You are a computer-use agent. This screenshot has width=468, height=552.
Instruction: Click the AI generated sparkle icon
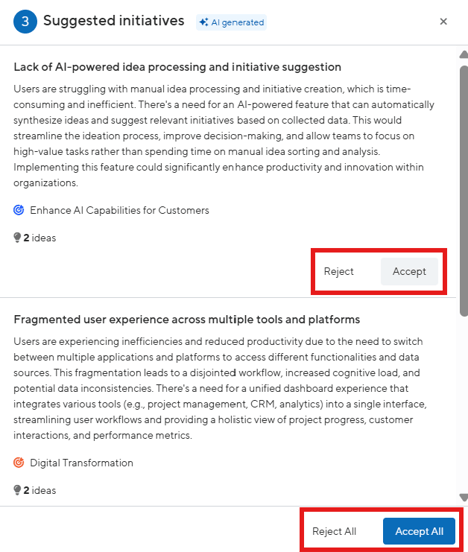(x=204, y=22)
